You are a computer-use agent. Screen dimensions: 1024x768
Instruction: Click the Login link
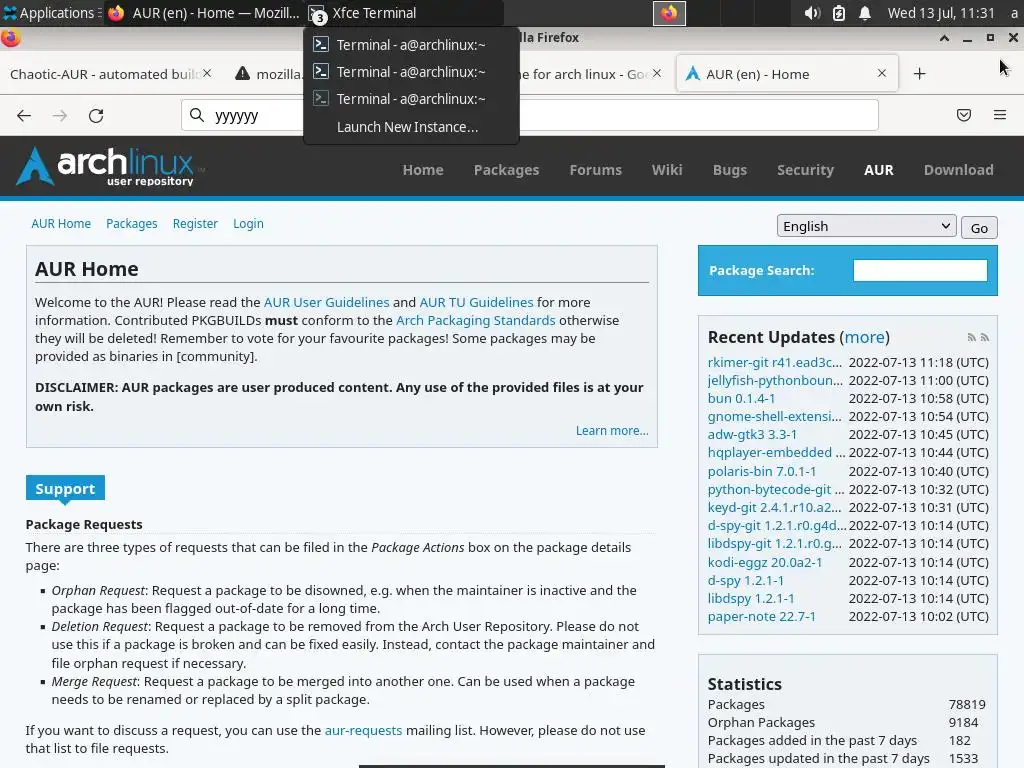coord(248,223)
